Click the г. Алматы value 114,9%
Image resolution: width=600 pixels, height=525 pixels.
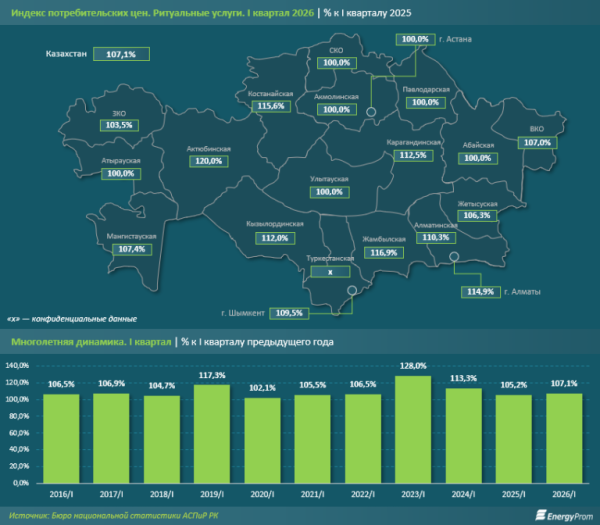coord(481,292)
